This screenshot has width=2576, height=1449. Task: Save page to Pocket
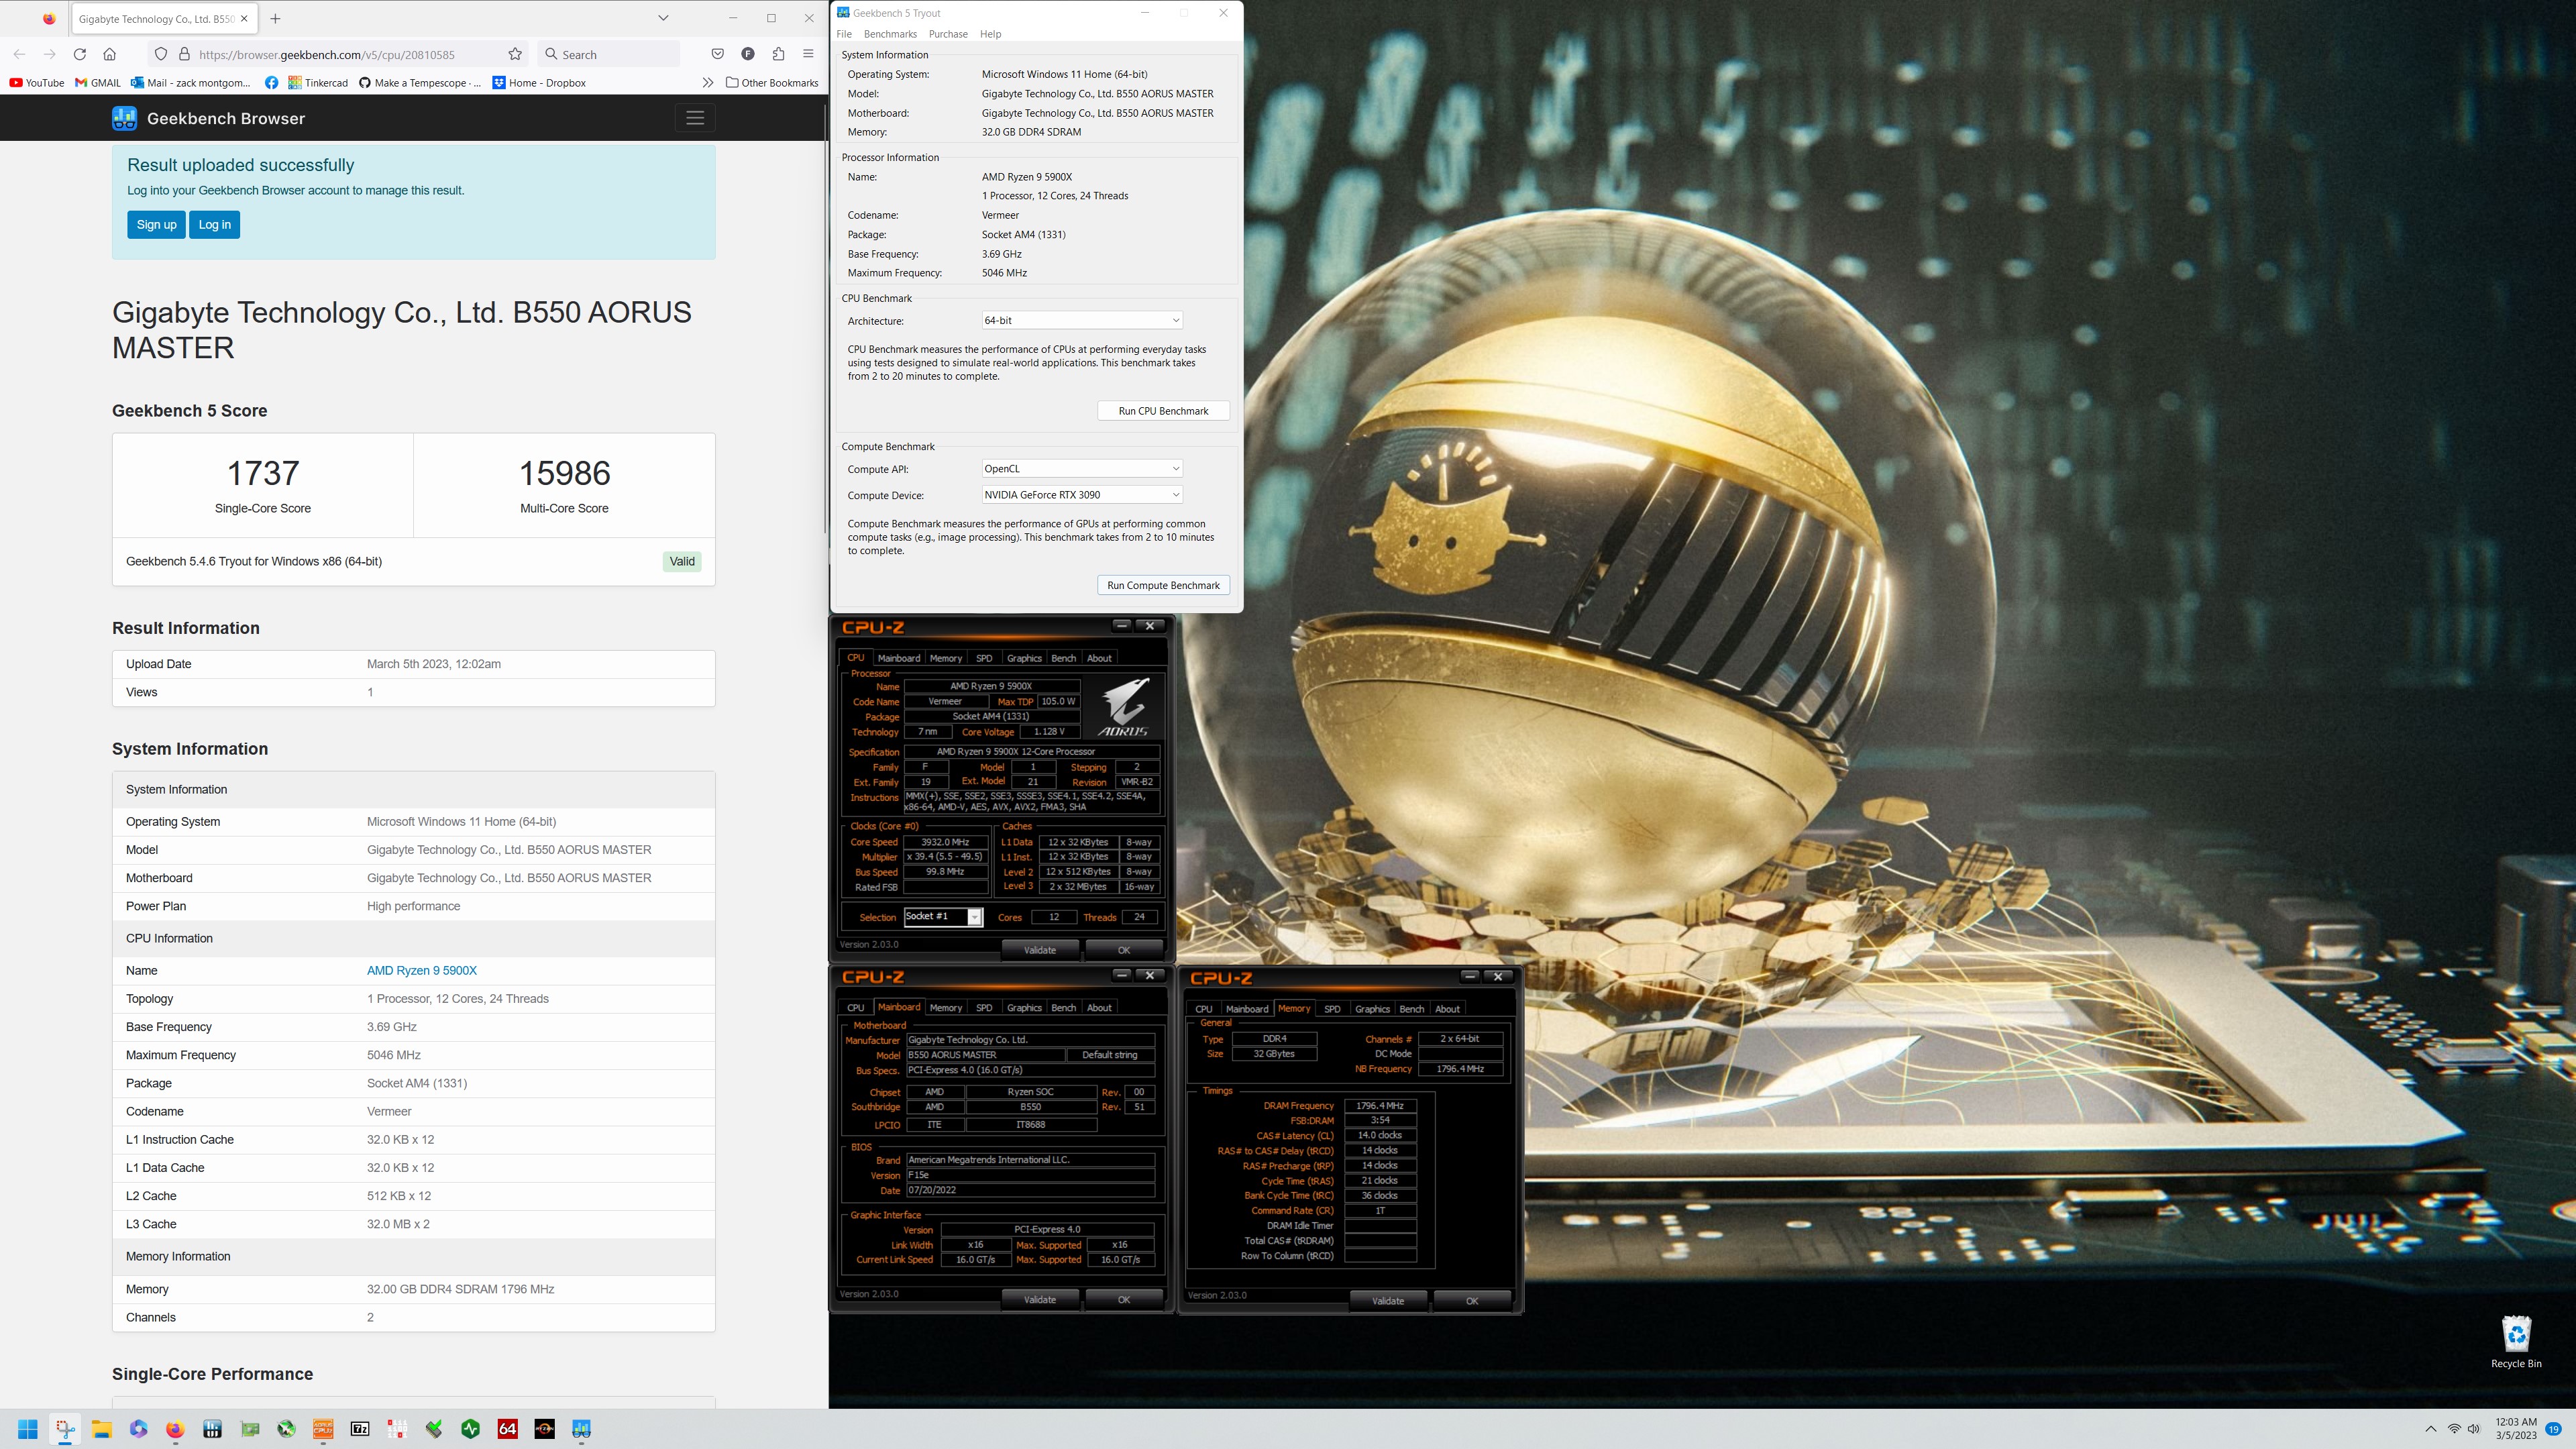717,54
